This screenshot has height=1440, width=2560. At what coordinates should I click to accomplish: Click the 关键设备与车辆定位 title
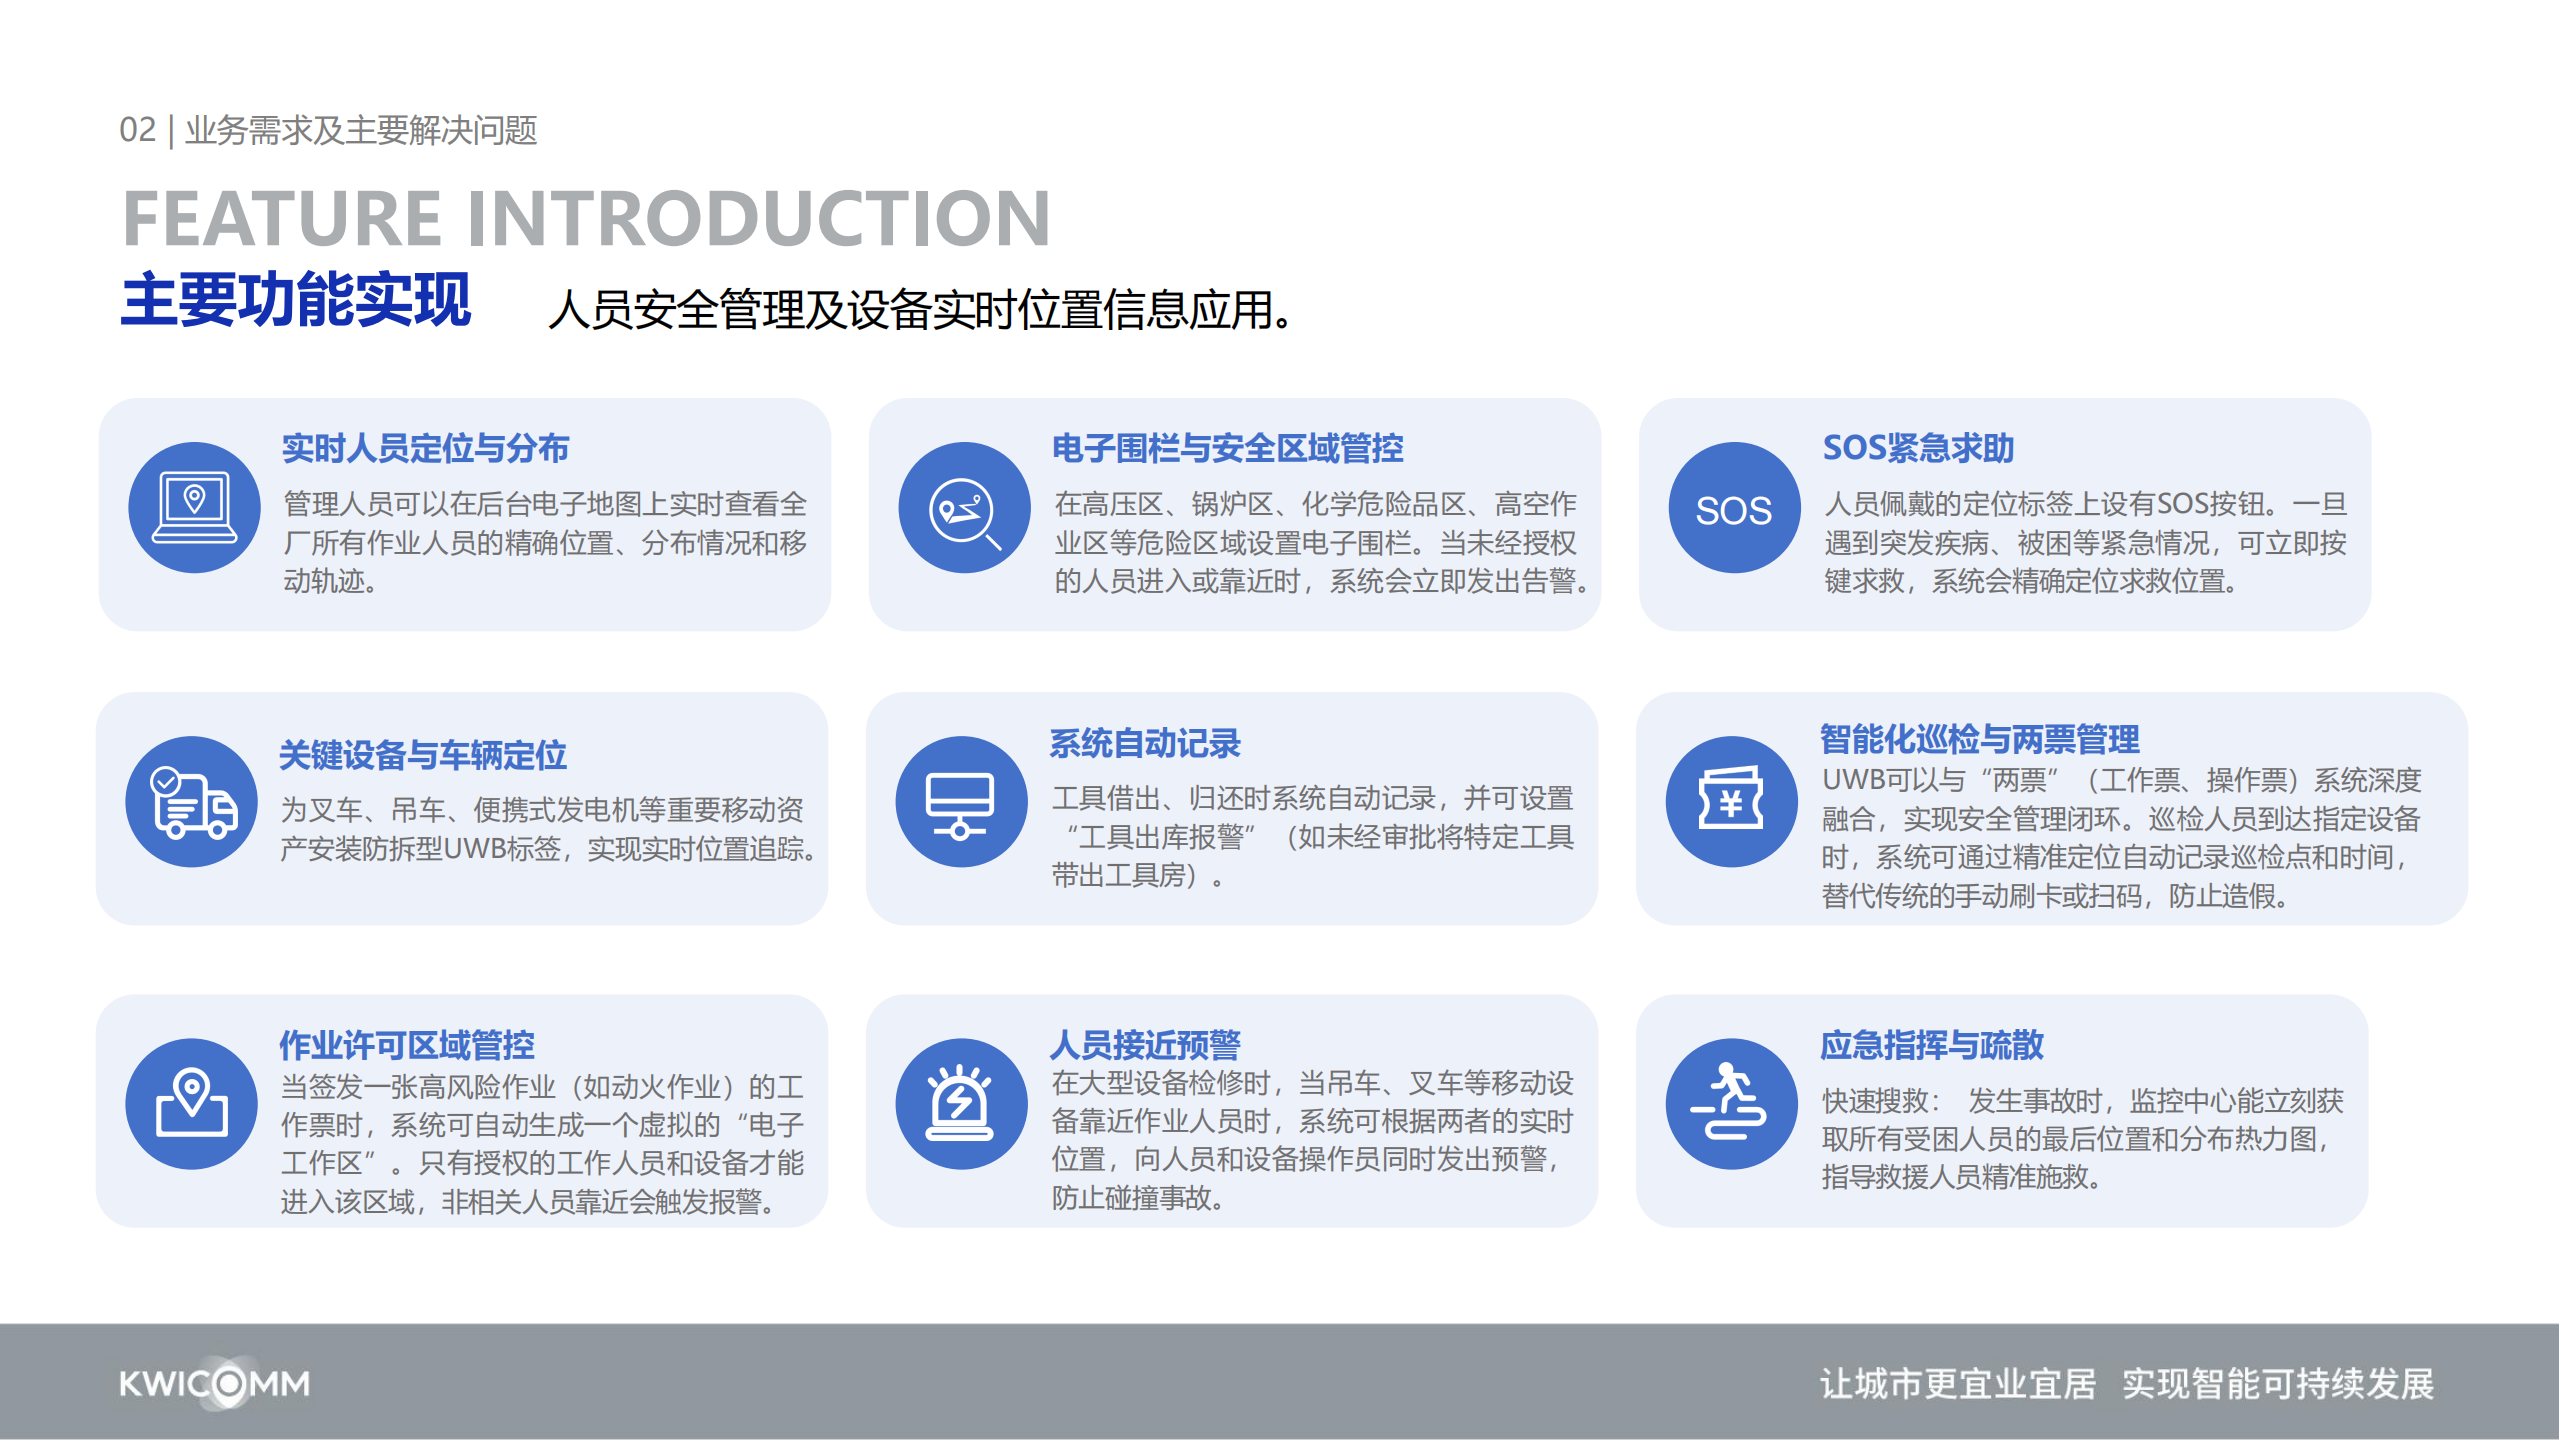click(423, 755)
